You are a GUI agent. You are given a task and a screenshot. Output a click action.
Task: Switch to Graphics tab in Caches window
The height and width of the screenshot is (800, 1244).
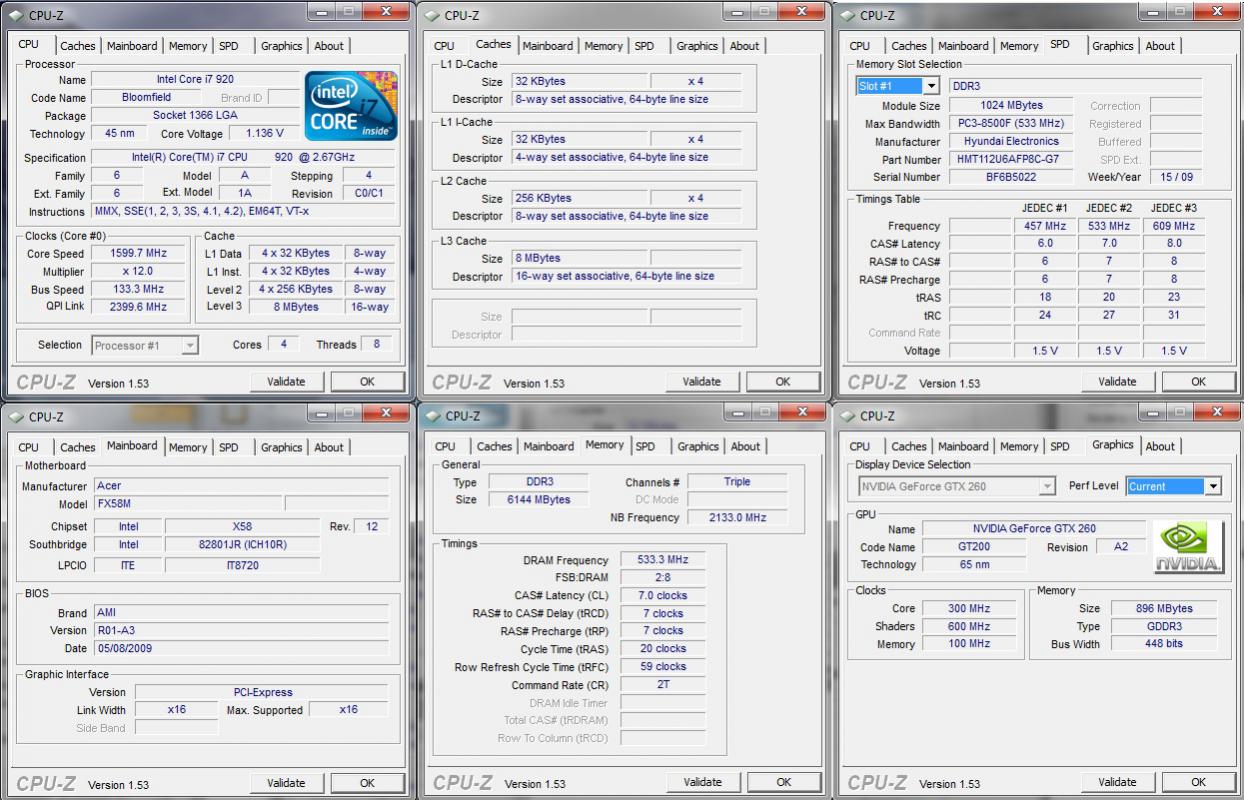point(697,46)
